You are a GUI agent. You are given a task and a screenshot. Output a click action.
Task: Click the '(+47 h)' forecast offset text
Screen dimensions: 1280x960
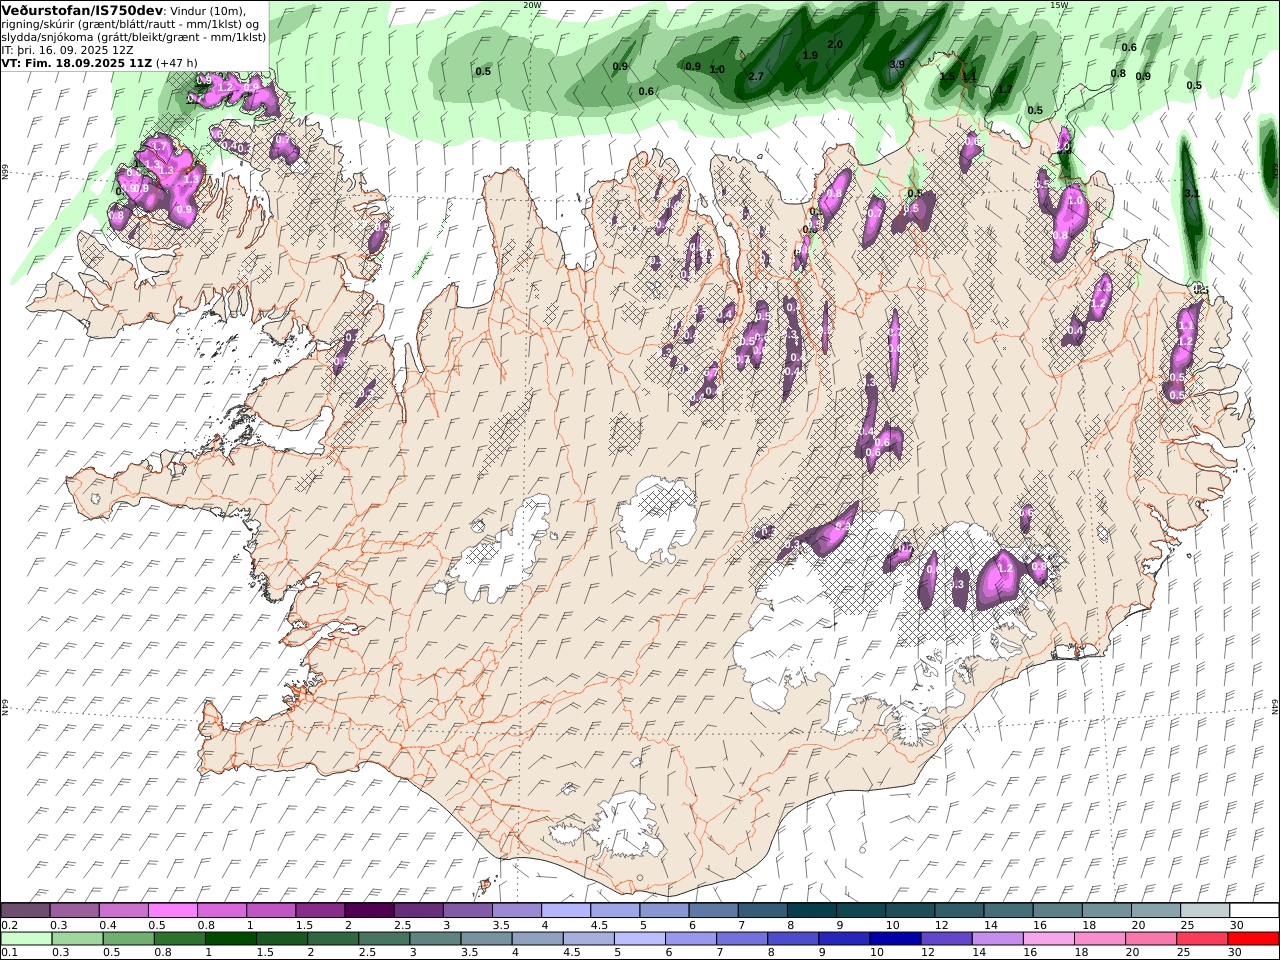coord(176,63)
